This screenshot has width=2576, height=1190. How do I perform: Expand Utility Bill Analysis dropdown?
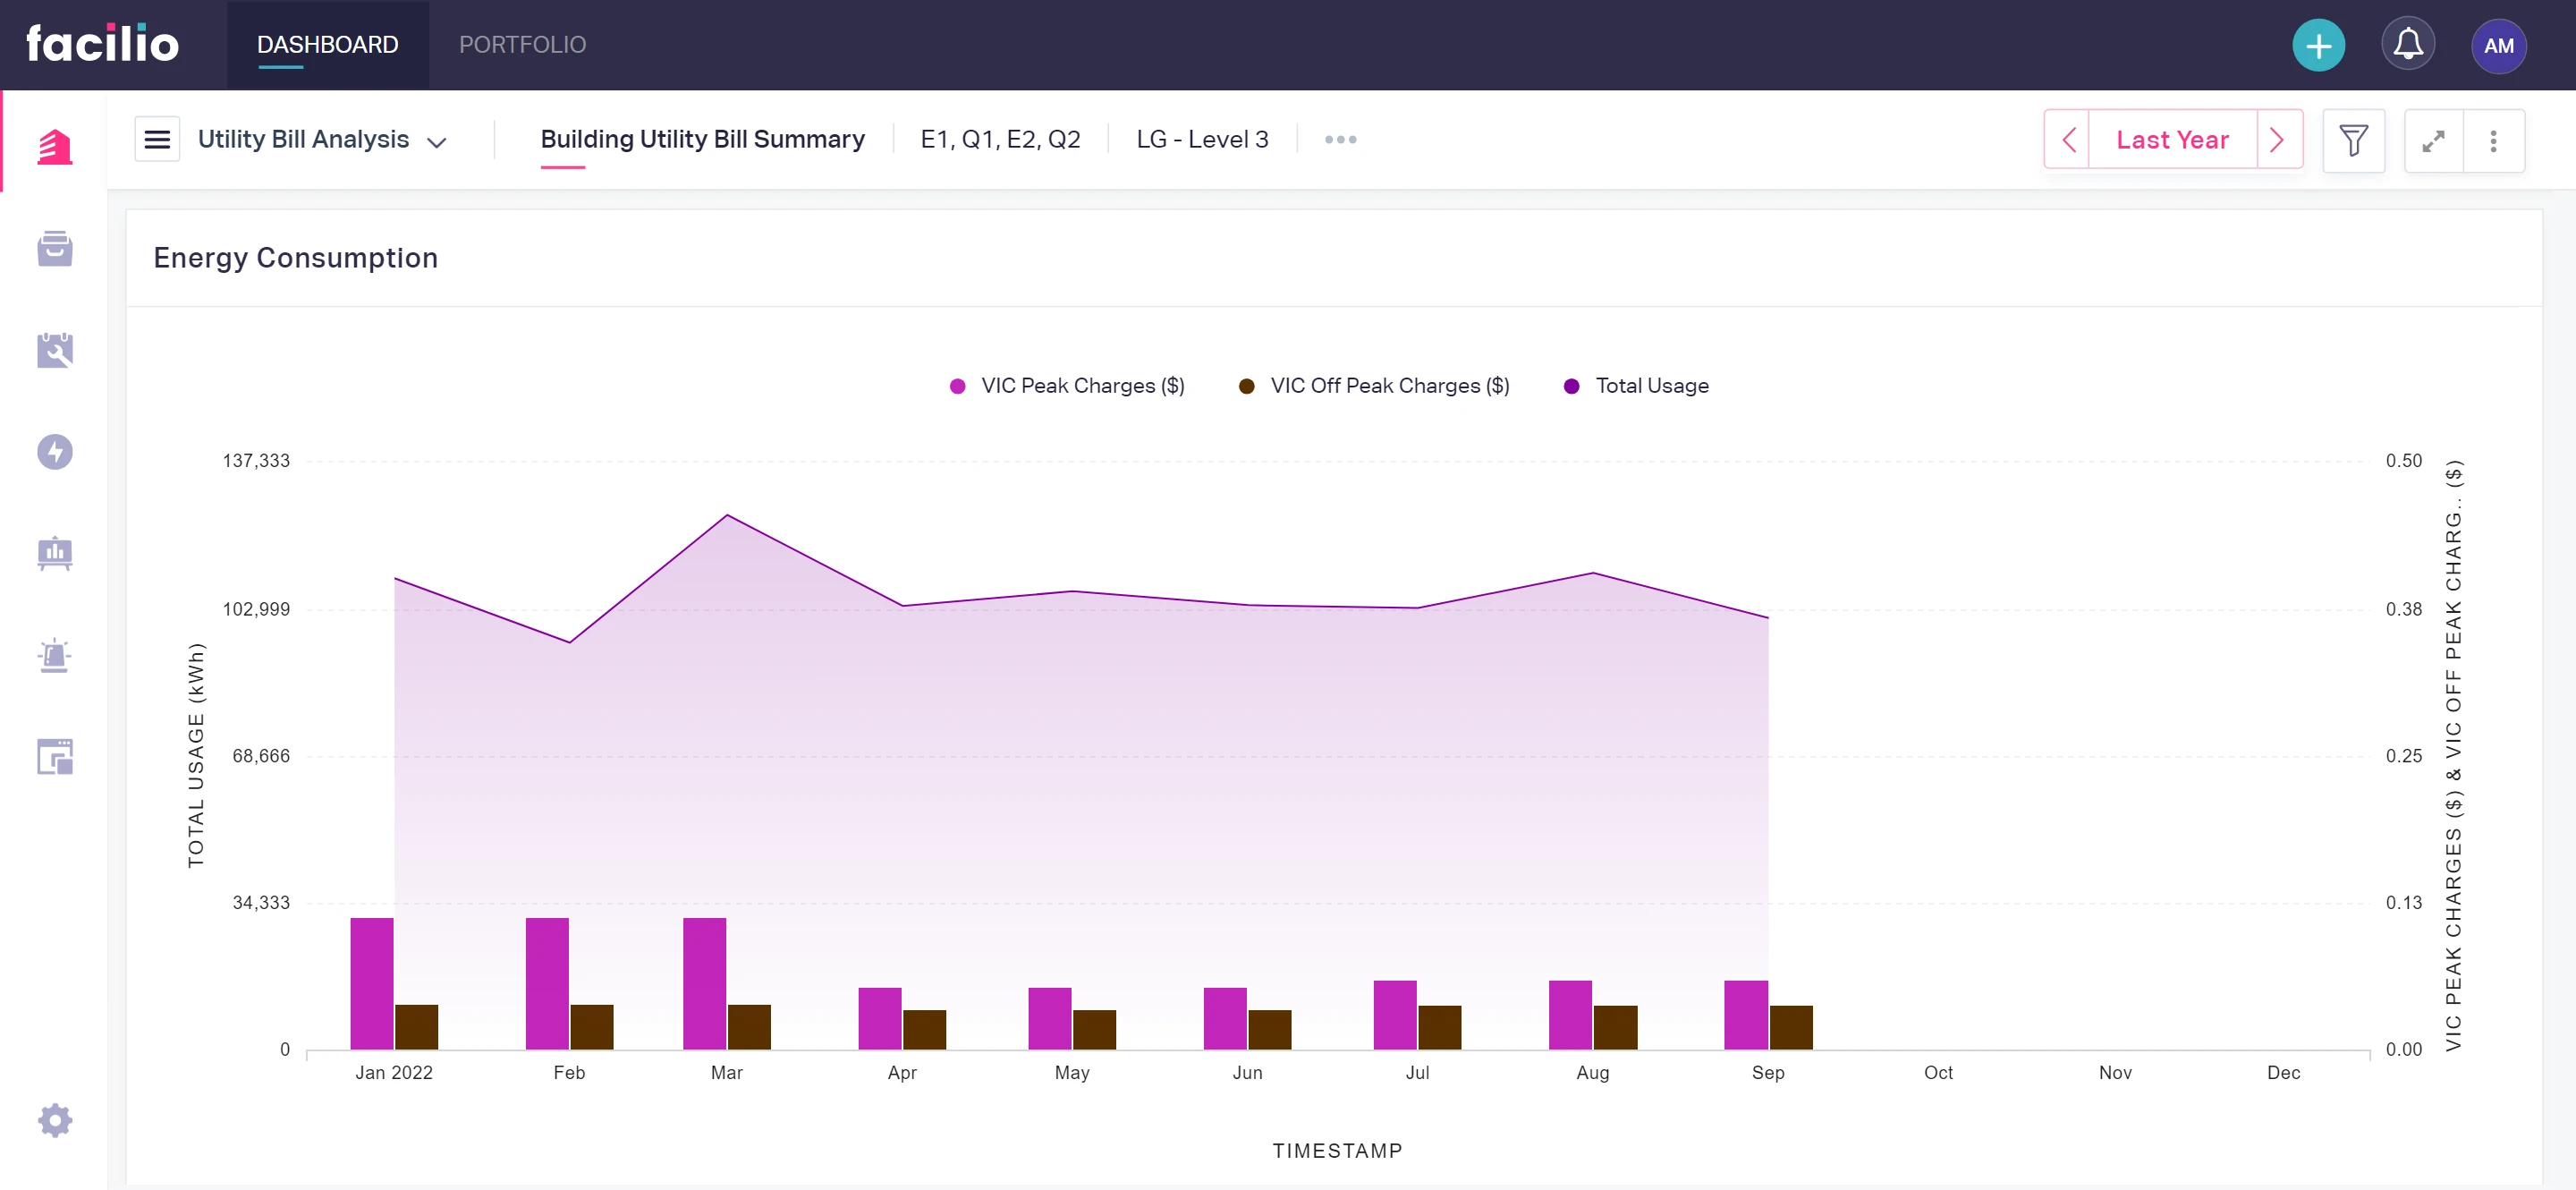pyautogui.click(x=322, y=140)
